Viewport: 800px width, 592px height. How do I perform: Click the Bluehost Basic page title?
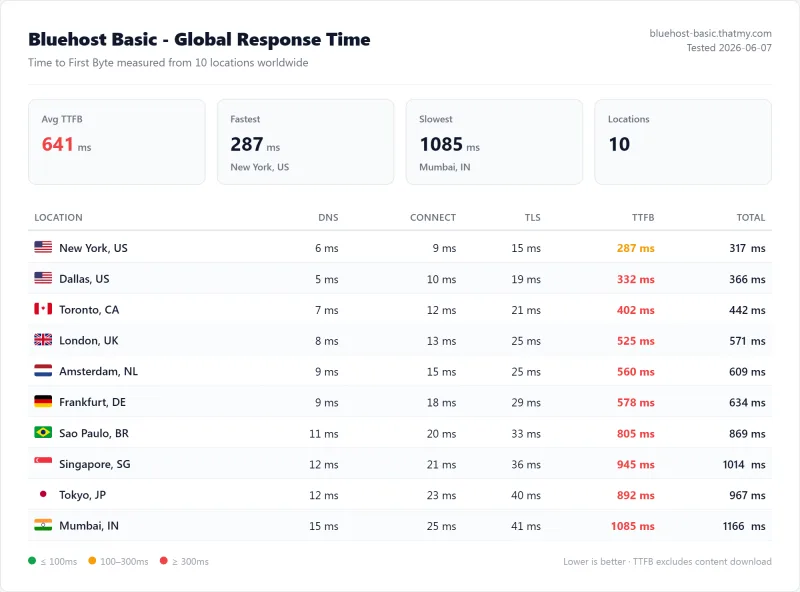[x=199, y=39]
